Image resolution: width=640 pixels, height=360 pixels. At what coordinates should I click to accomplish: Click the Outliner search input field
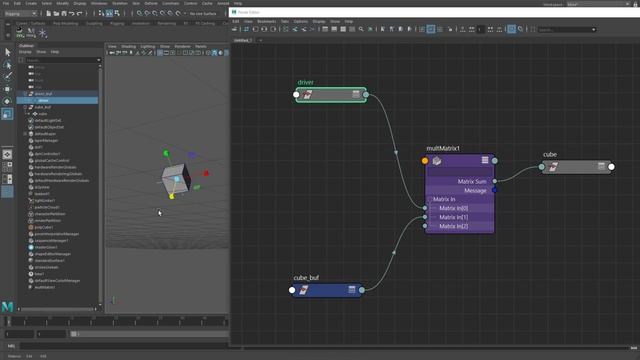(60, 60)
